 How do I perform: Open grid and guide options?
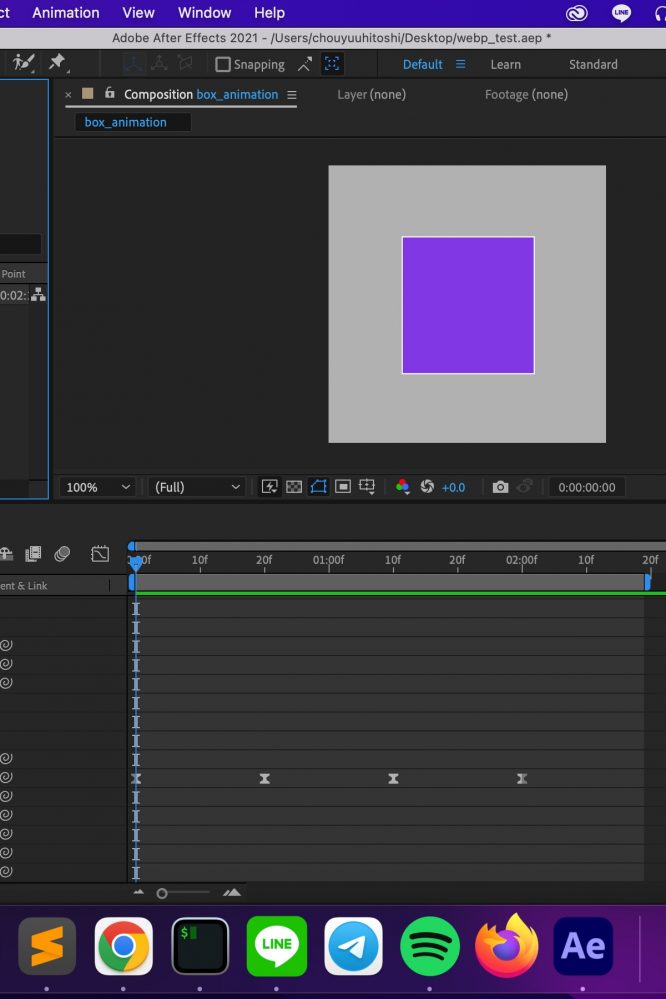click(x=367, y=487)
